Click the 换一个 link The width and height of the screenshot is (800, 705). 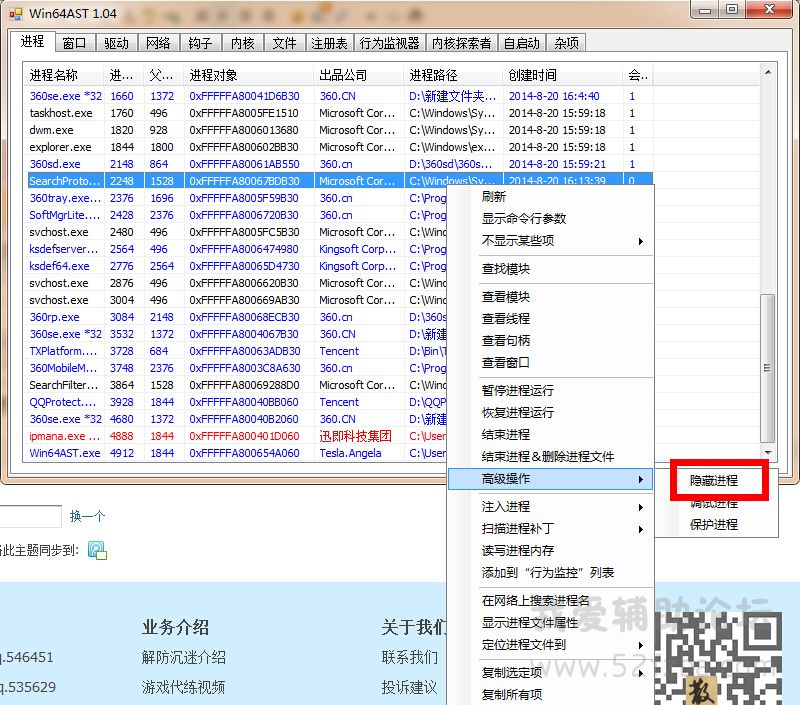[x=87, y=517]
